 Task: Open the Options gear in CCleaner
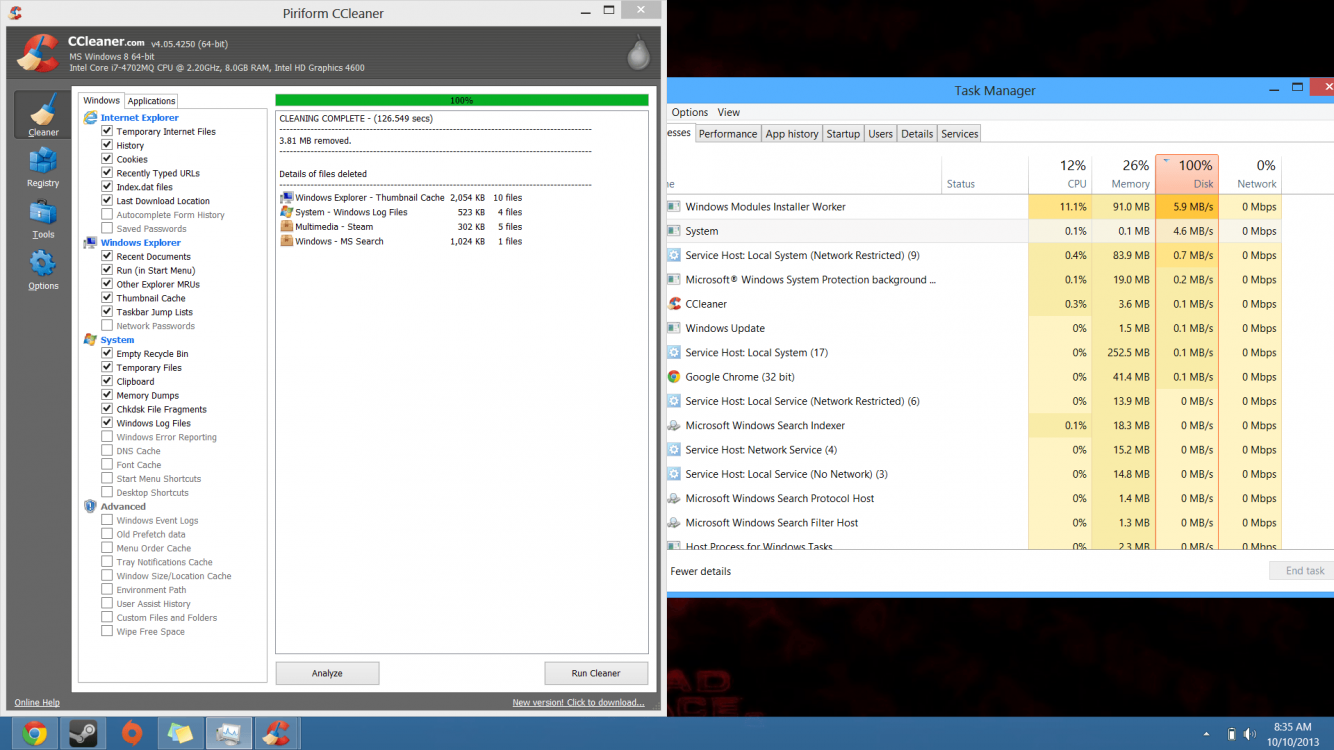click(x=43, y=270)
